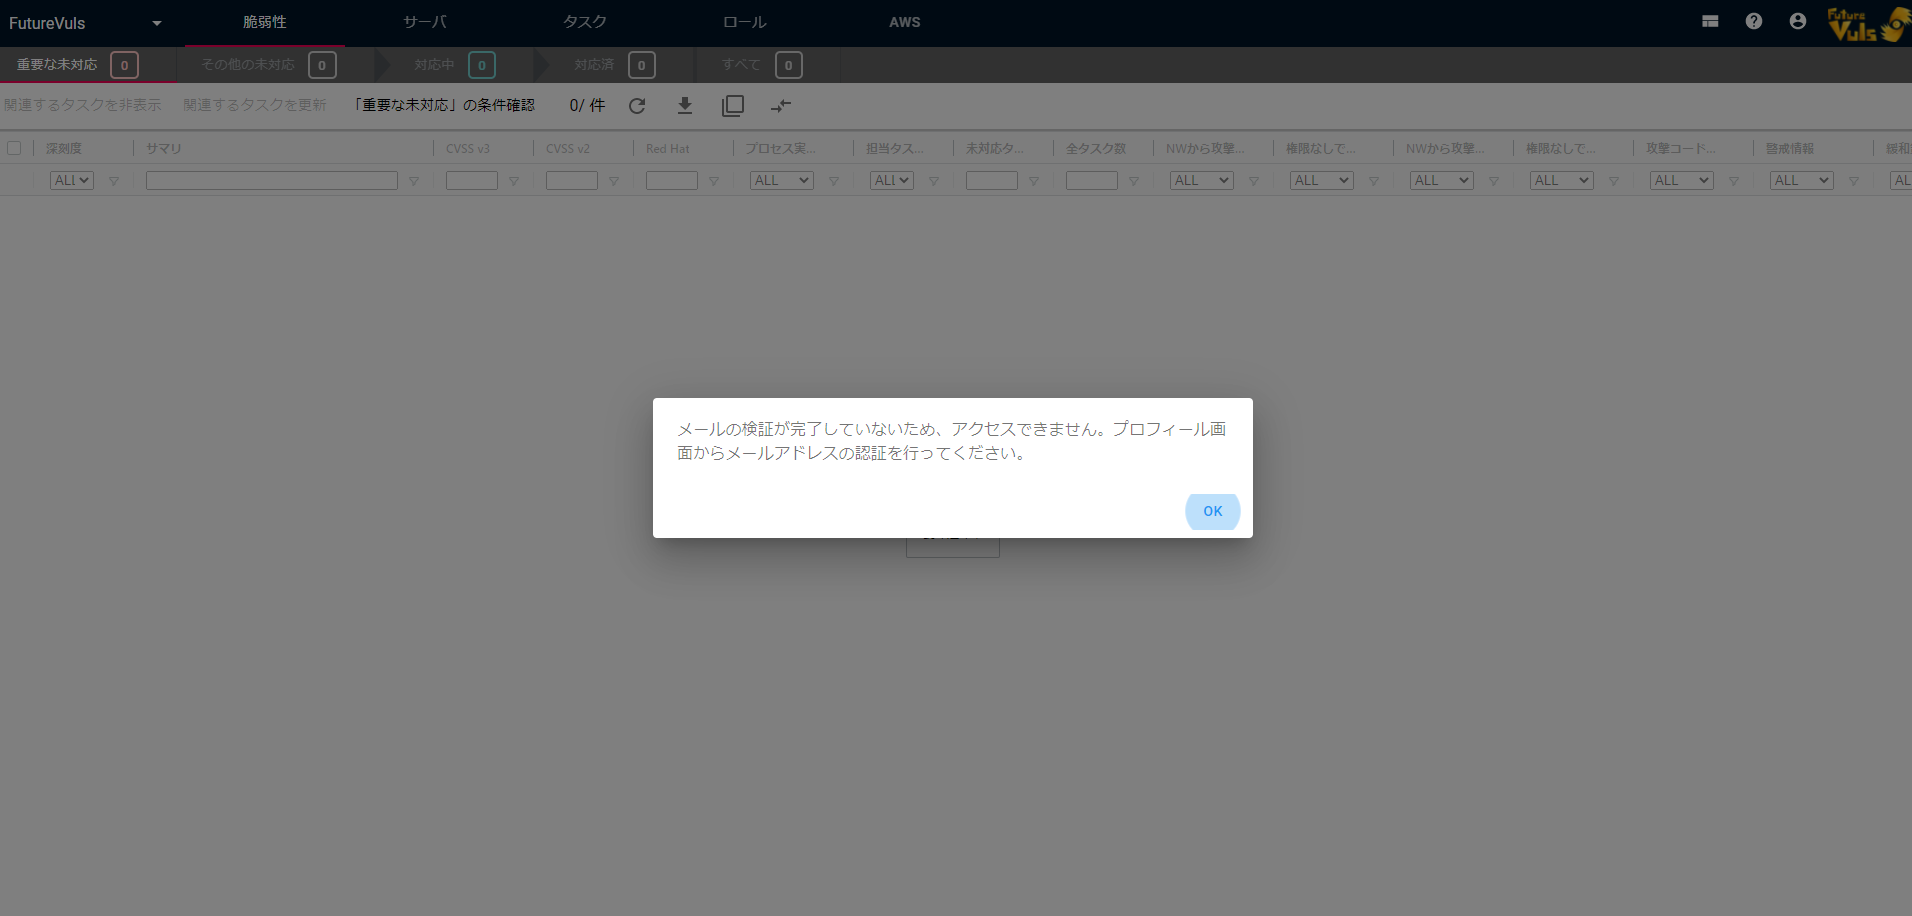The height and width of the screenshot is (916, 1912).
Task: Open the プロセス実 ALL filter dropdown
Action: tap(782, 180)
